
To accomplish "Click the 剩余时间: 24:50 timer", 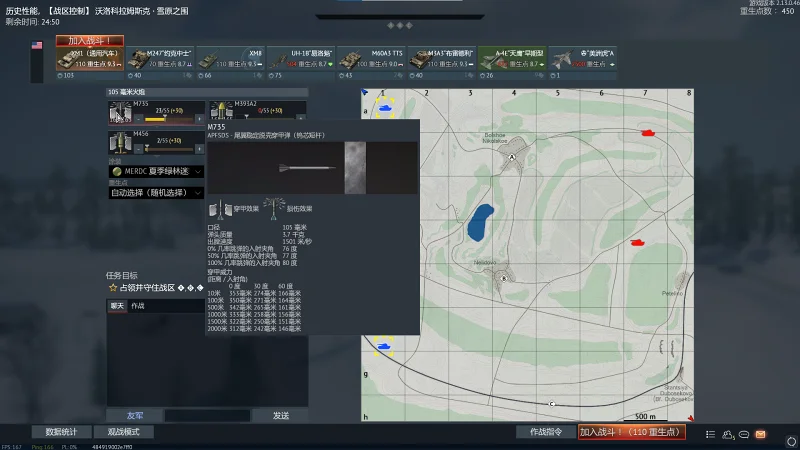I will [x=32, y=22].
